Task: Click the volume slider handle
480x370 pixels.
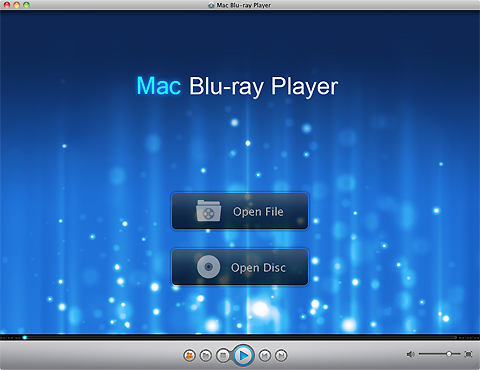Action: point(449,354)
